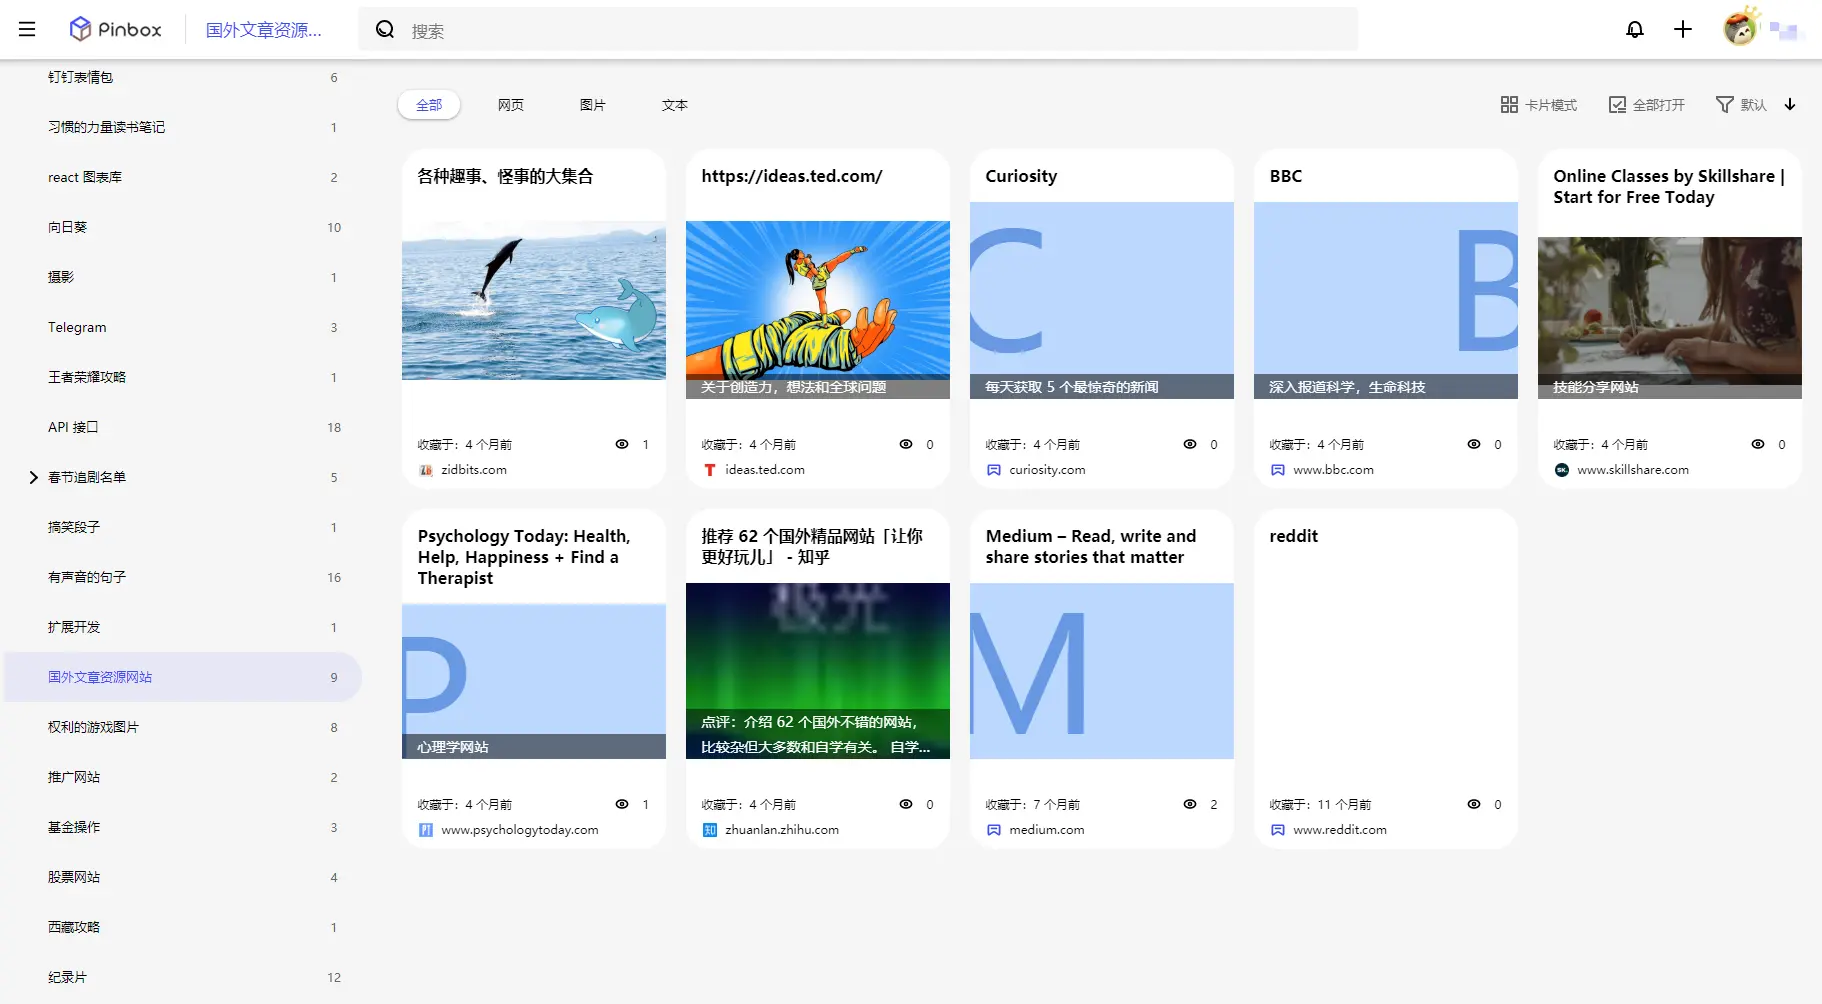1822x1004 pixels.
Task: Open the API 接口 collection
Action: pos(182,427)
